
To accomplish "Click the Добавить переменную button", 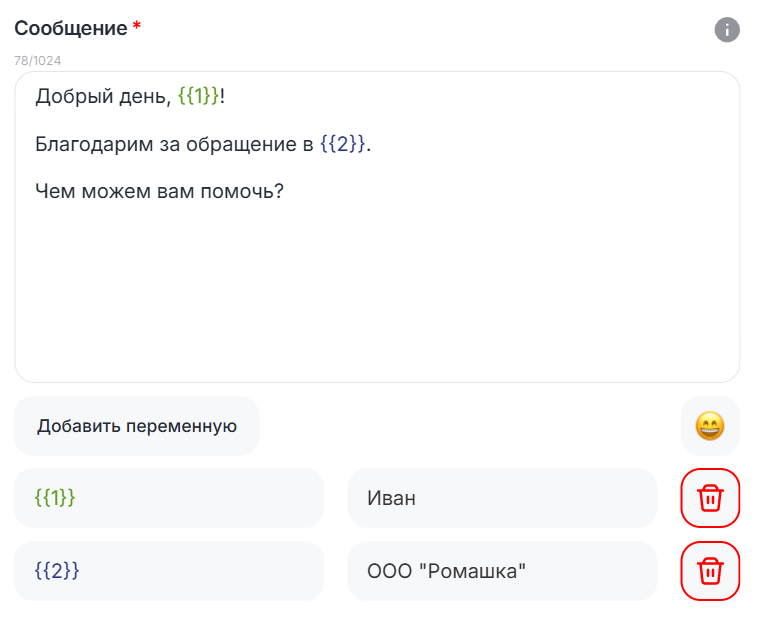I will (137, 426).
